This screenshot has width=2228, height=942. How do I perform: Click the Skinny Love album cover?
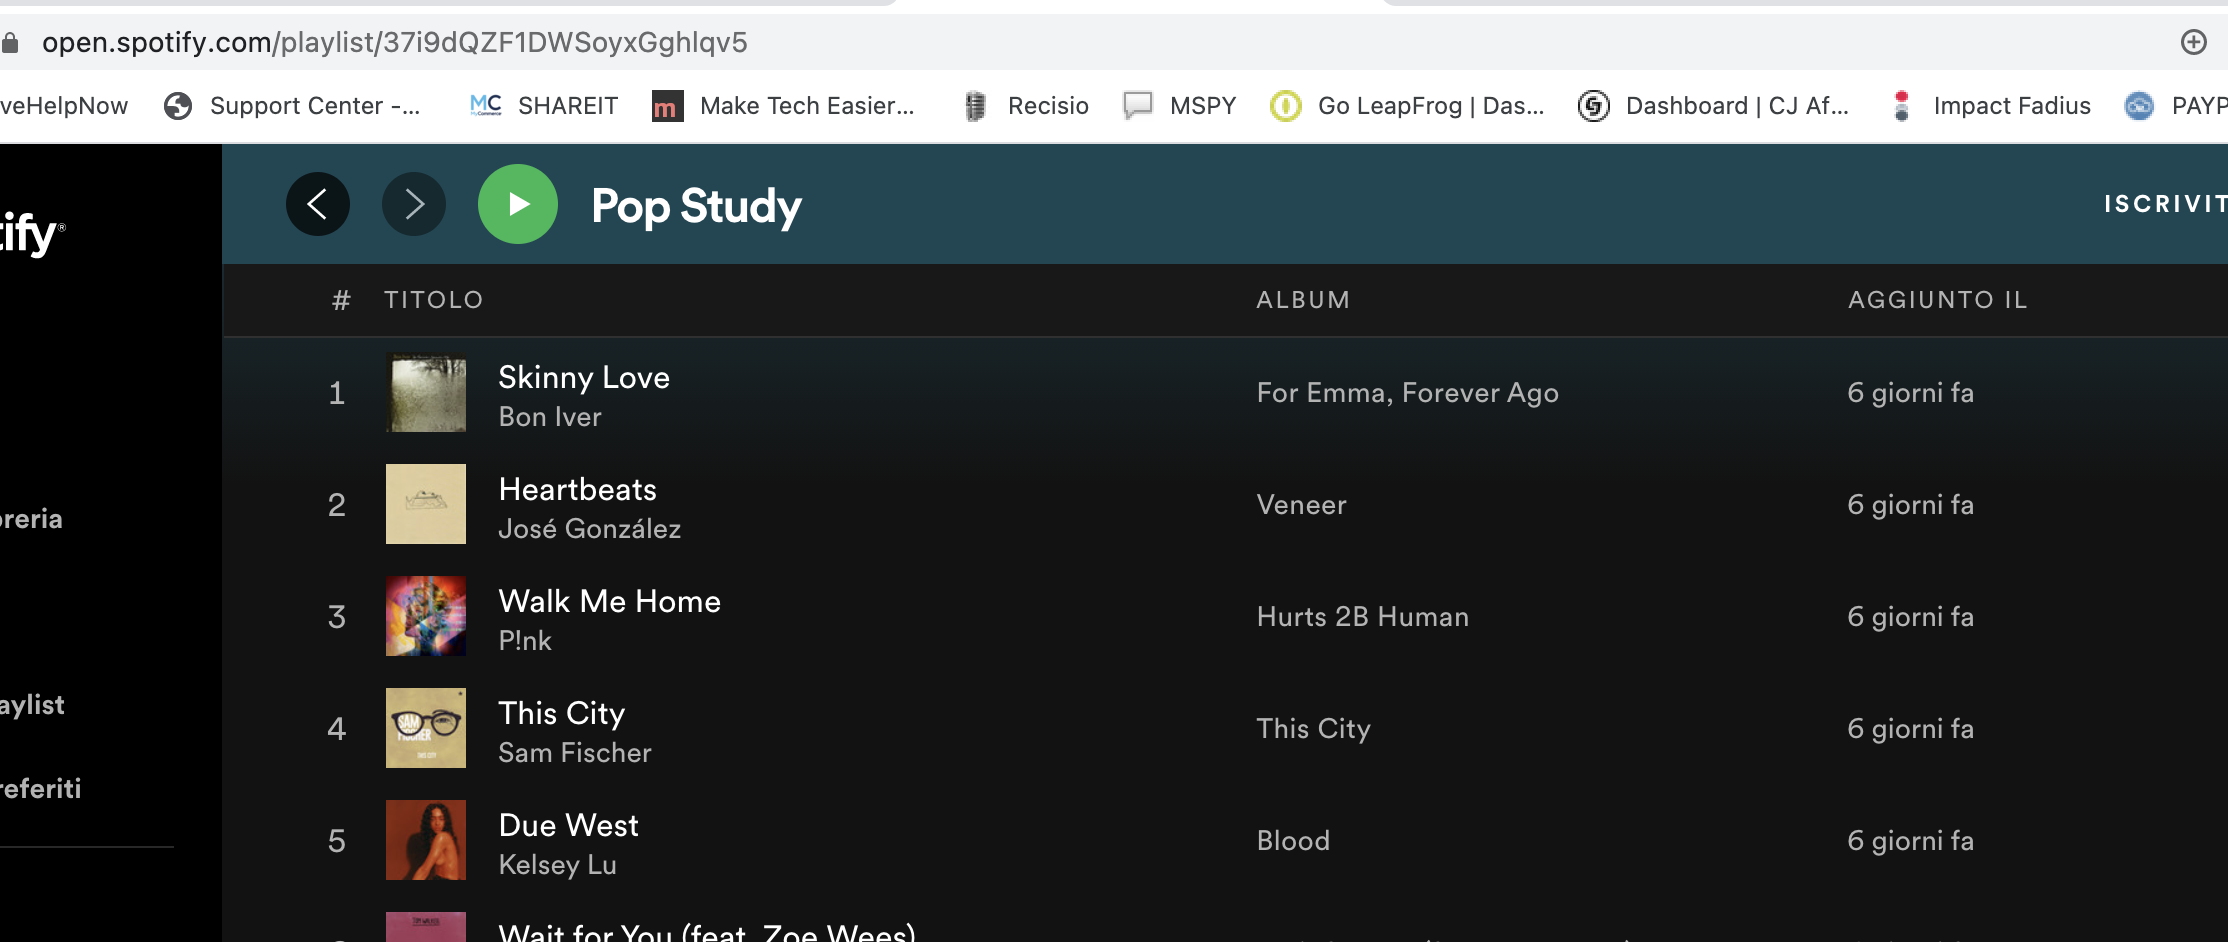(x=426, y=392)
